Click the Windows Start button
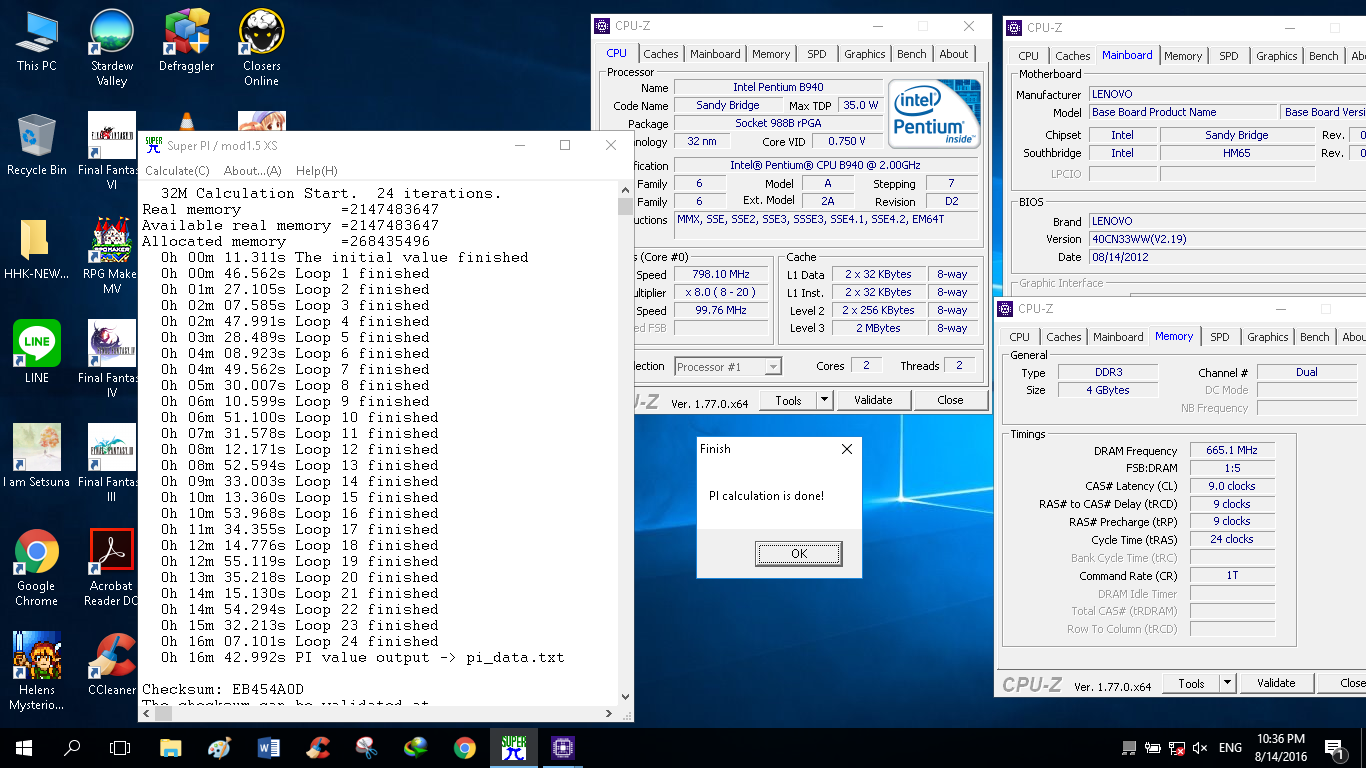Viewport: 1366px width, 768px height. pyautogui.click(x=24, y=747)
